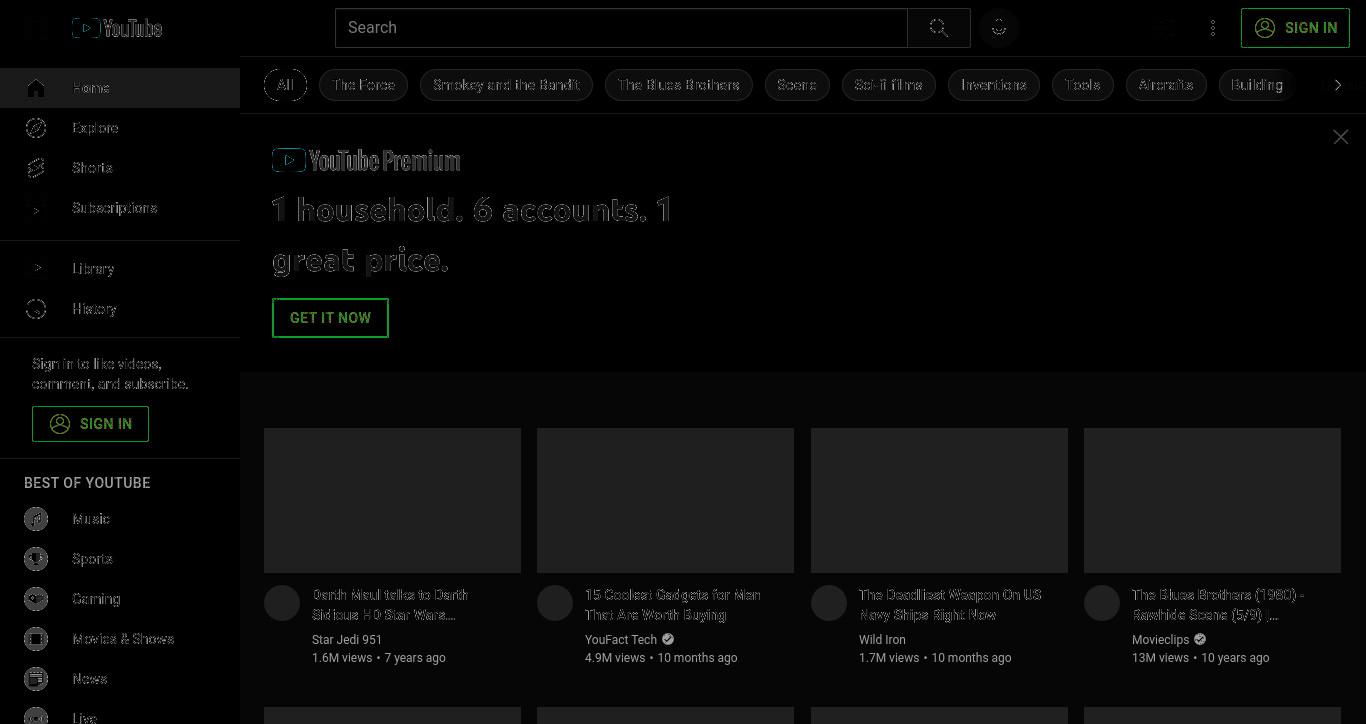Open the Home sidebar entry label
This screenshot has height=724, width=1366.
point(91,88)
